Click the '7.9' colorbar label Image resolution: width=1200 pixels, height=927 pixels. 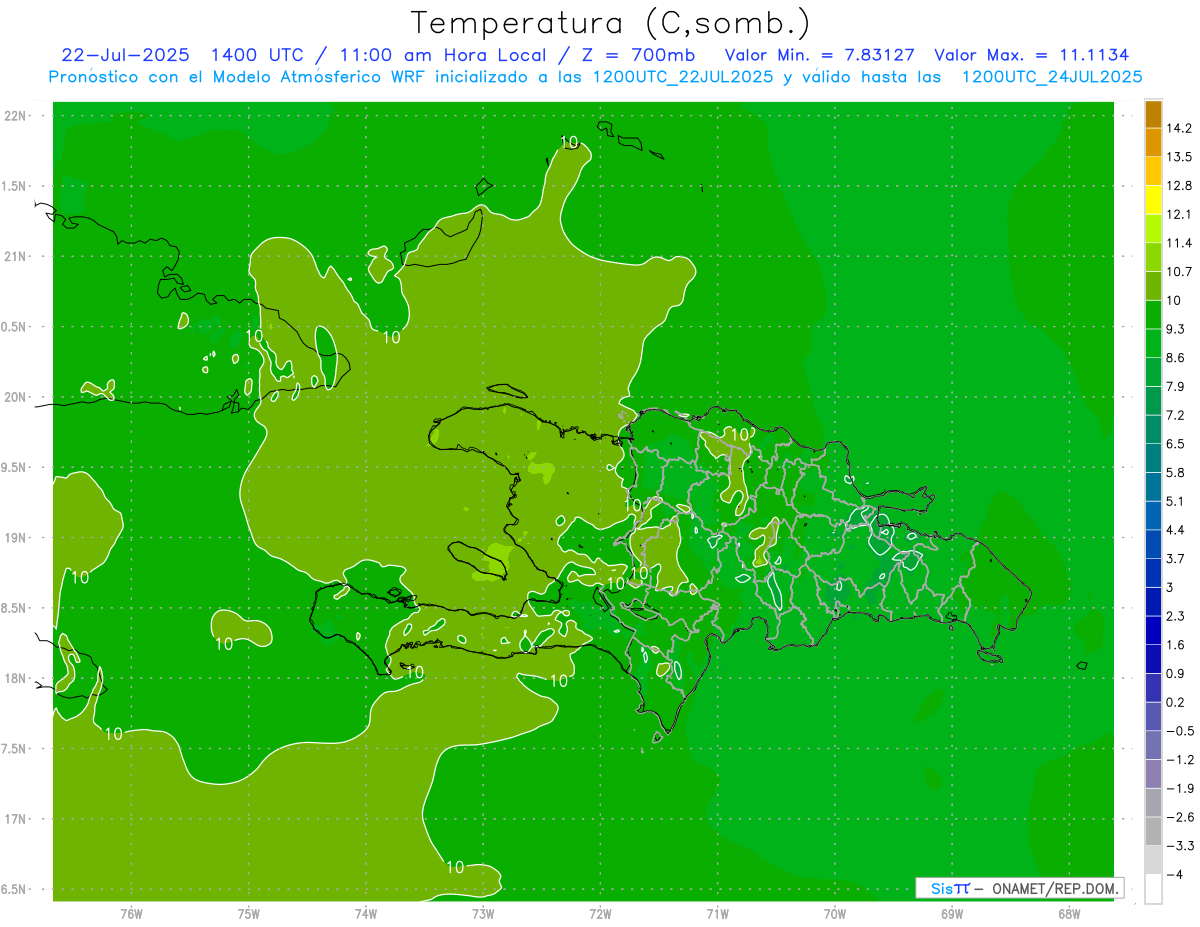(x=1175, y=386)
